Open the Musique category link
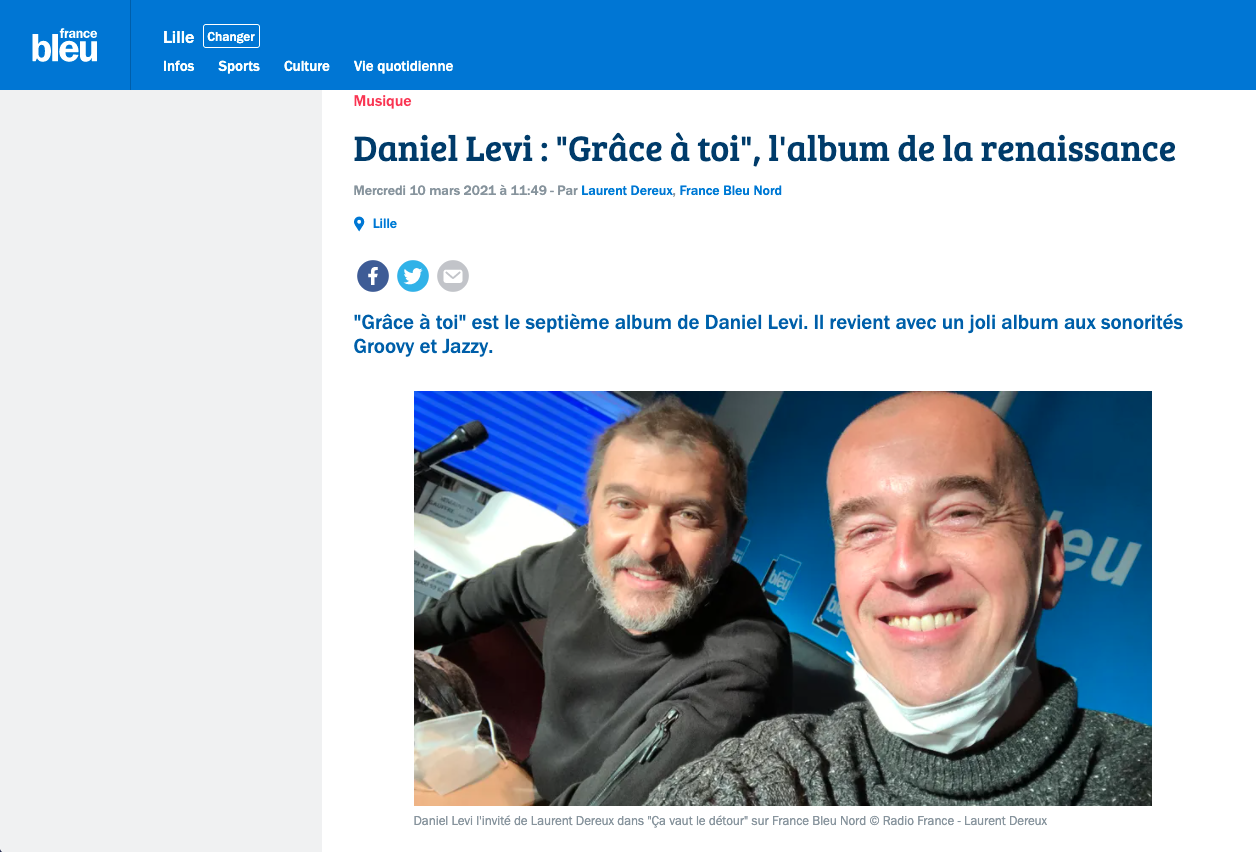 [x=382, y=101]
